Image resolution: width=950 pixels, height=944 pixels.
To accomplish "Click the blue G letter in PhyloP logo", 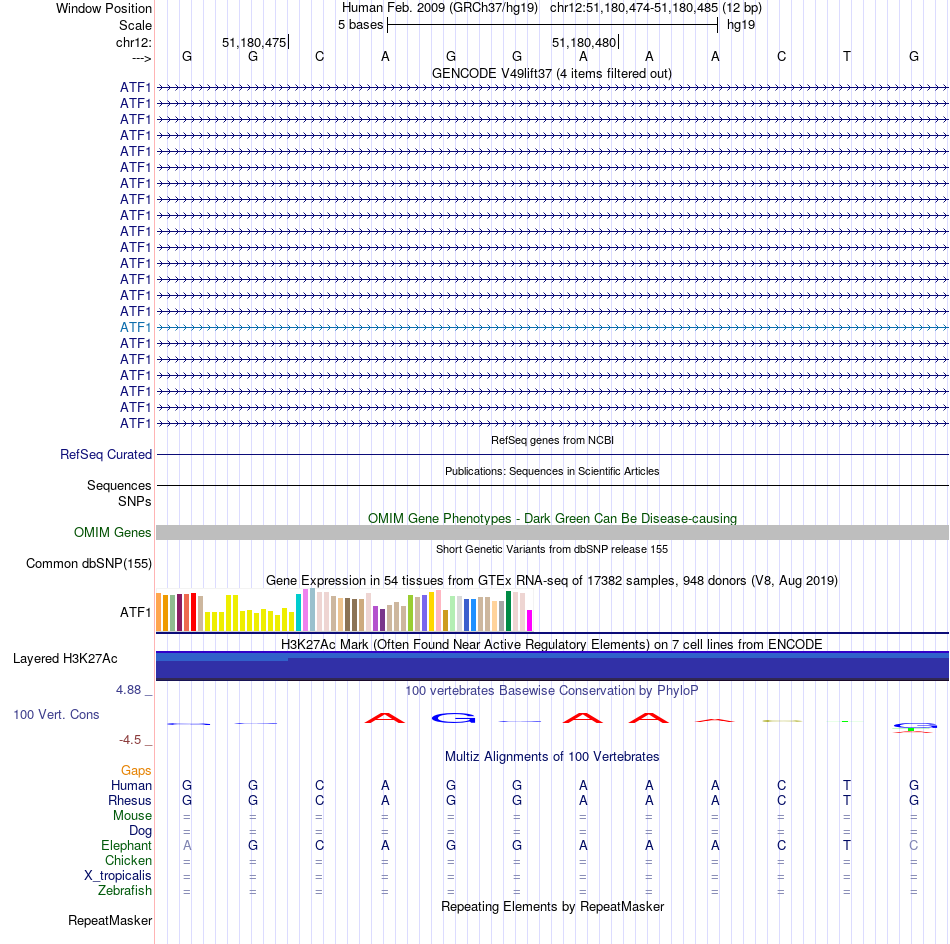I will (x=454, y=718).
